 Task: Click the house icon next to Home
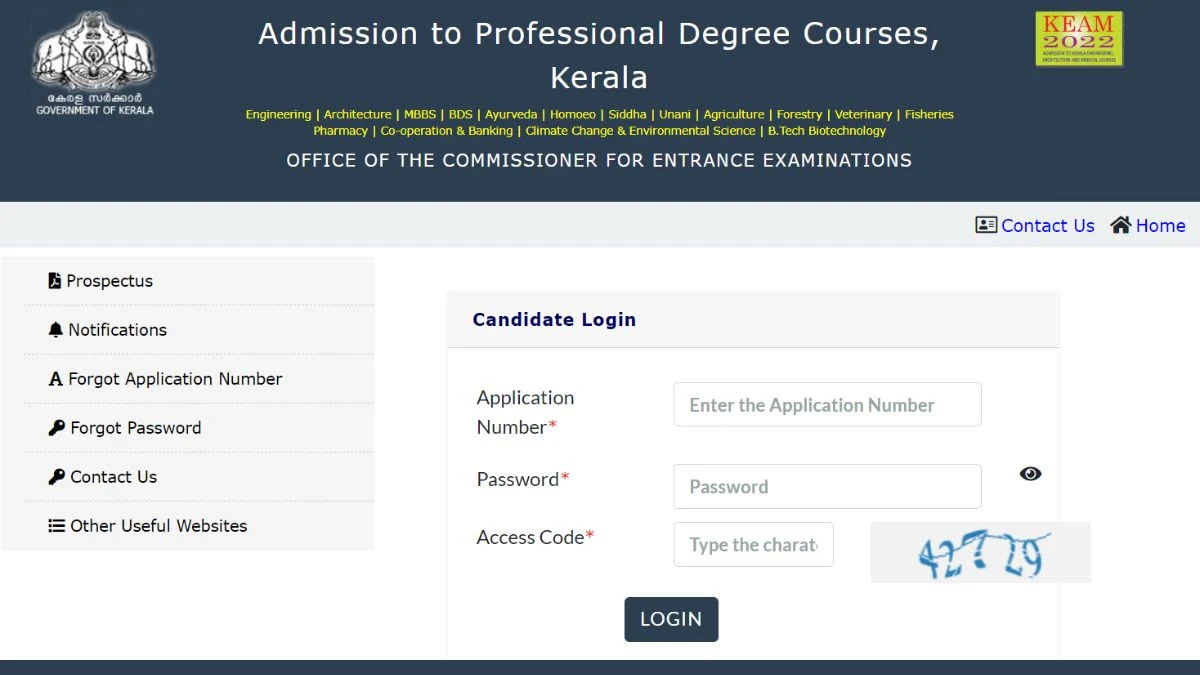point(1121,225)
